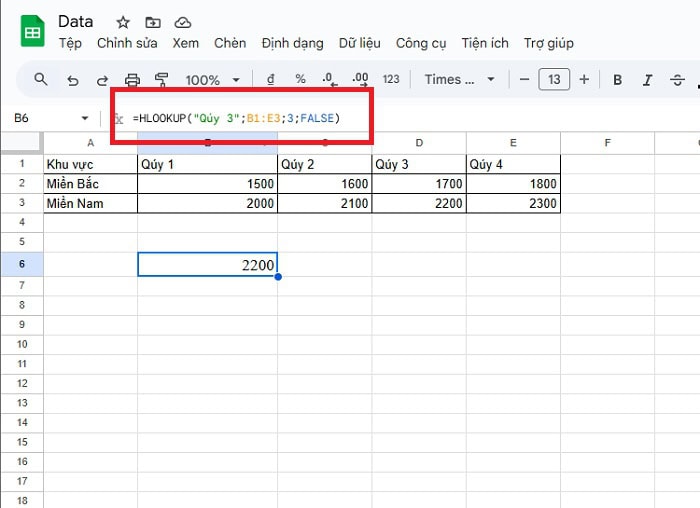Open the name box dropdown arrow
The width and height of the screenshot is (700, 508).
click(x=84, y=118)
